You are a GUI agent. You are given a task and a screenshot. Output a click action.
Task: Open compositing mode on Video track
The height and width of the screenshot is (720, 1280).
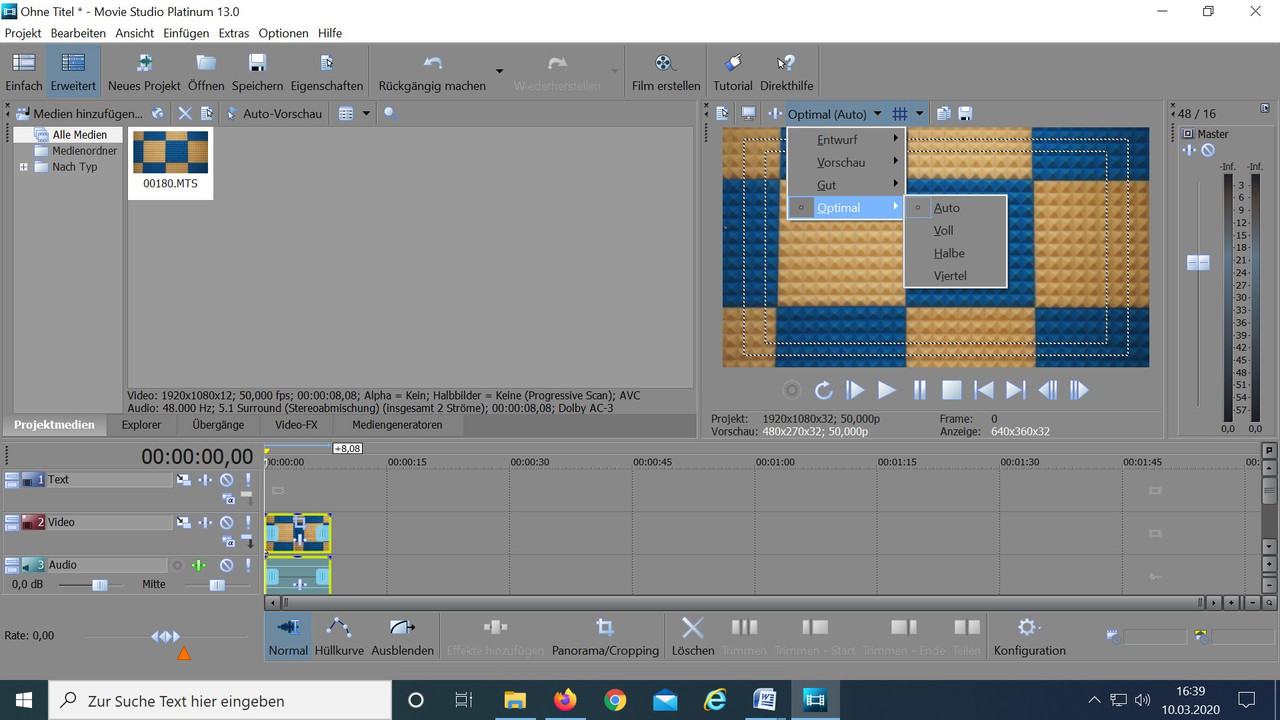tap(228, 541)
